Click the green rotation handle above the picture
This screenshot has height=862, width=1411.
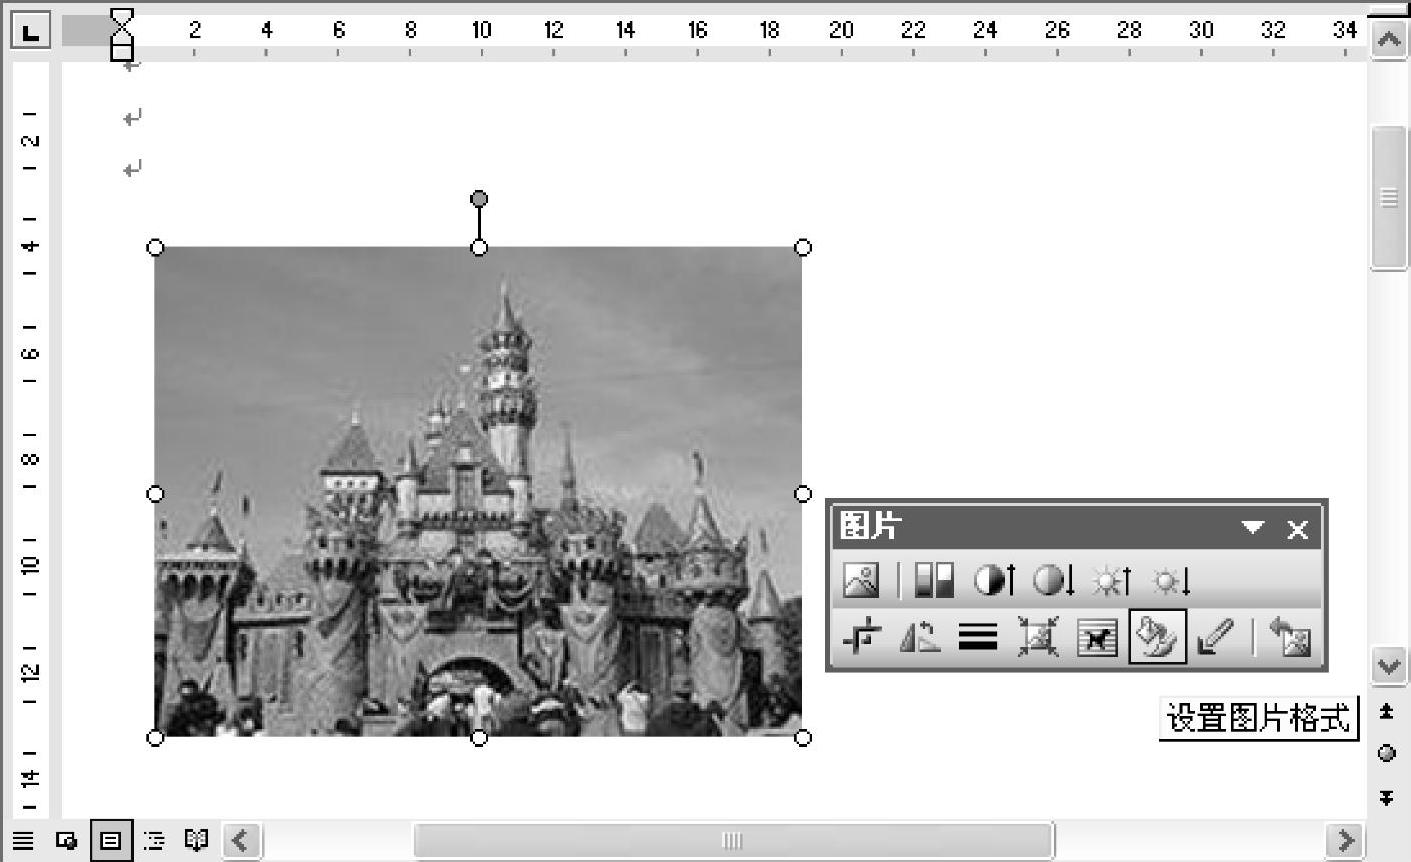tap(479, 199)
